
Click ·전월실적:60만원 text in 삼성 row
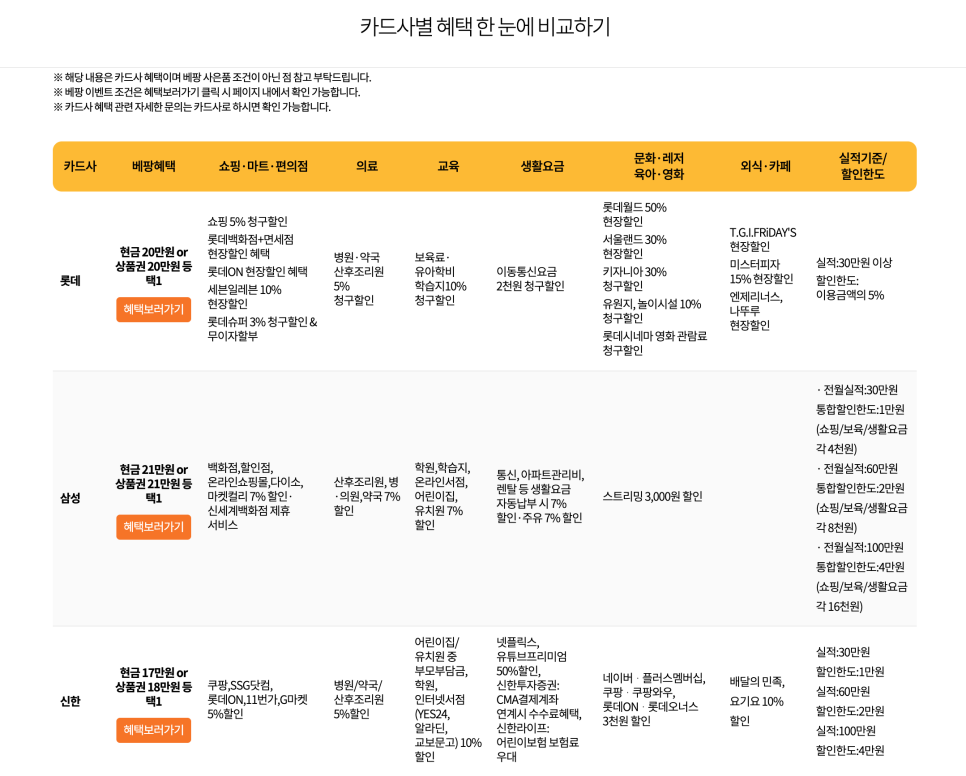(x=857, y=469)
